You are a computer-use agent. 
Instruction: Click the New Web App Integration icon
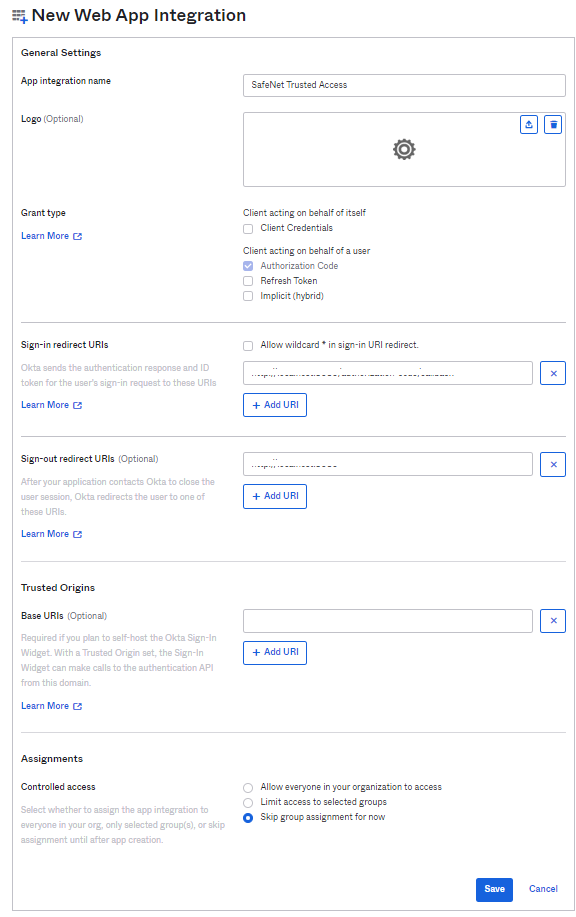click(x=20, y=16)
